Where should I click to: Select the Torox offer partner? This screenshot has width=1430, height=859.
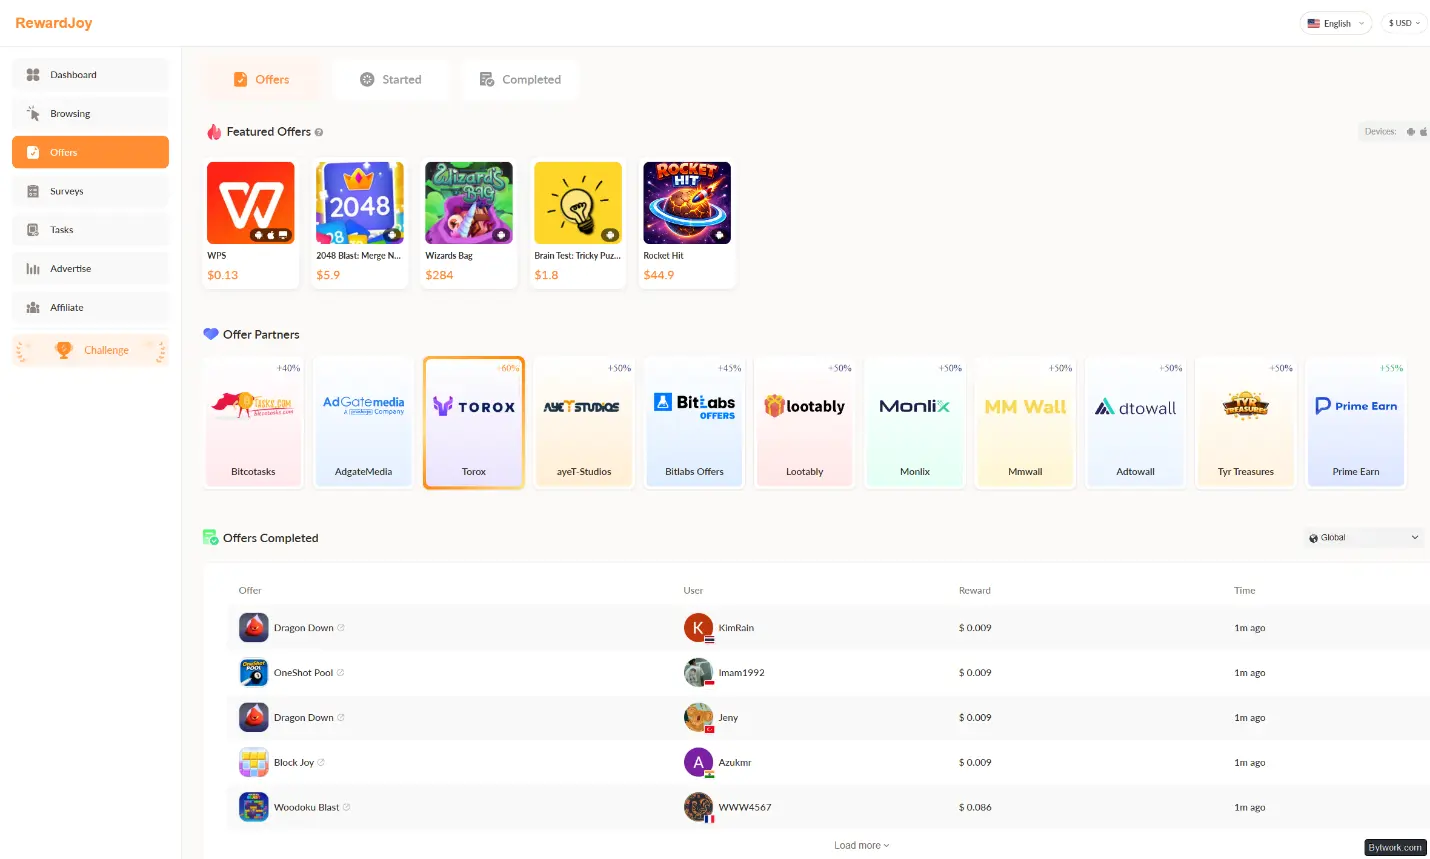474,423
